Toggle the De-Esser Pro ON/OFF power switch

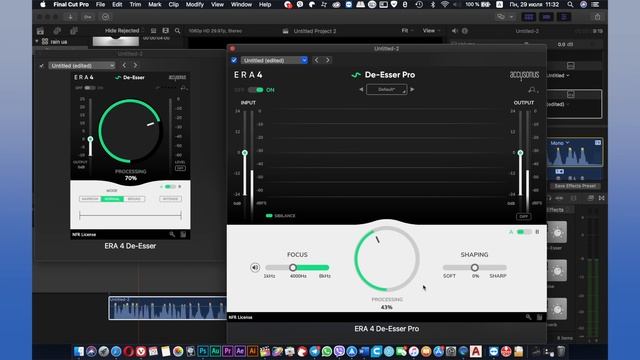[256, 90]
